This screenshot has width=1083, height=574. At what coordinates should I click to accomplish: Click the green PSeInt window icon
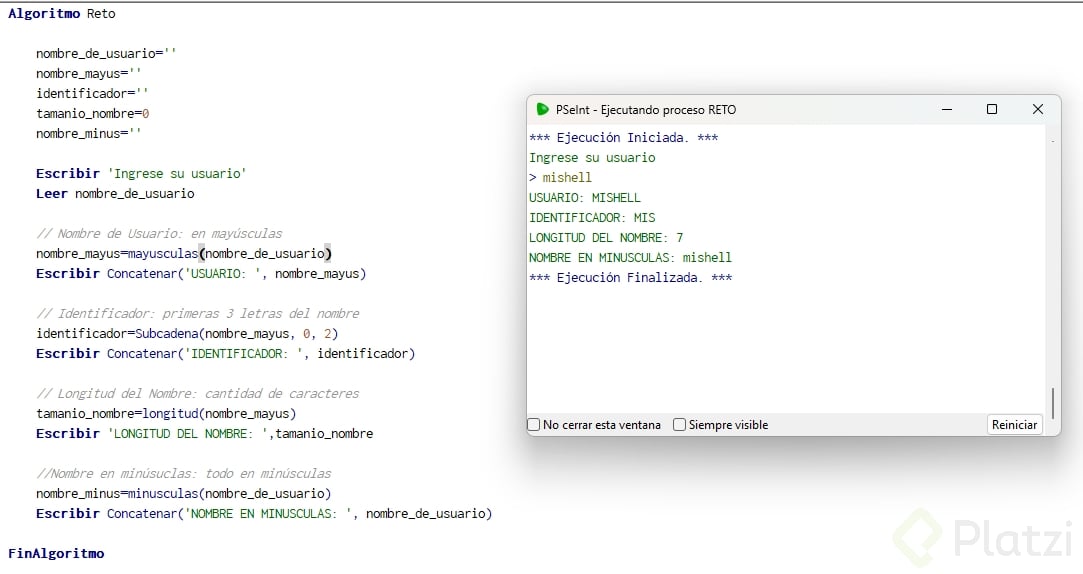pos(542,109)
